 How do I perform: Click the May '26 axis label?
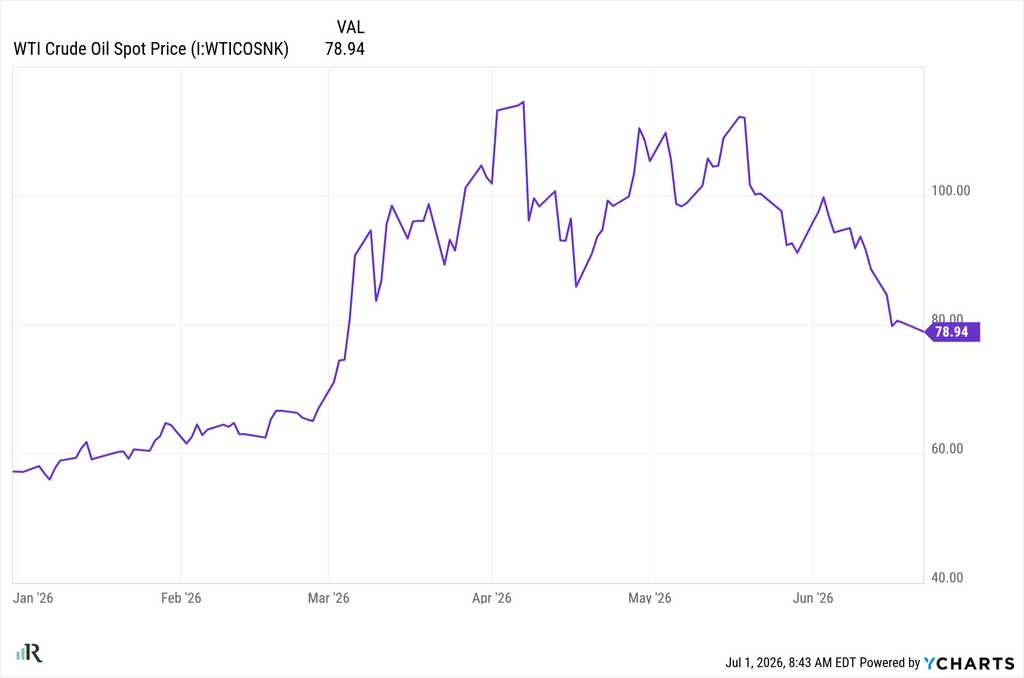650,598
